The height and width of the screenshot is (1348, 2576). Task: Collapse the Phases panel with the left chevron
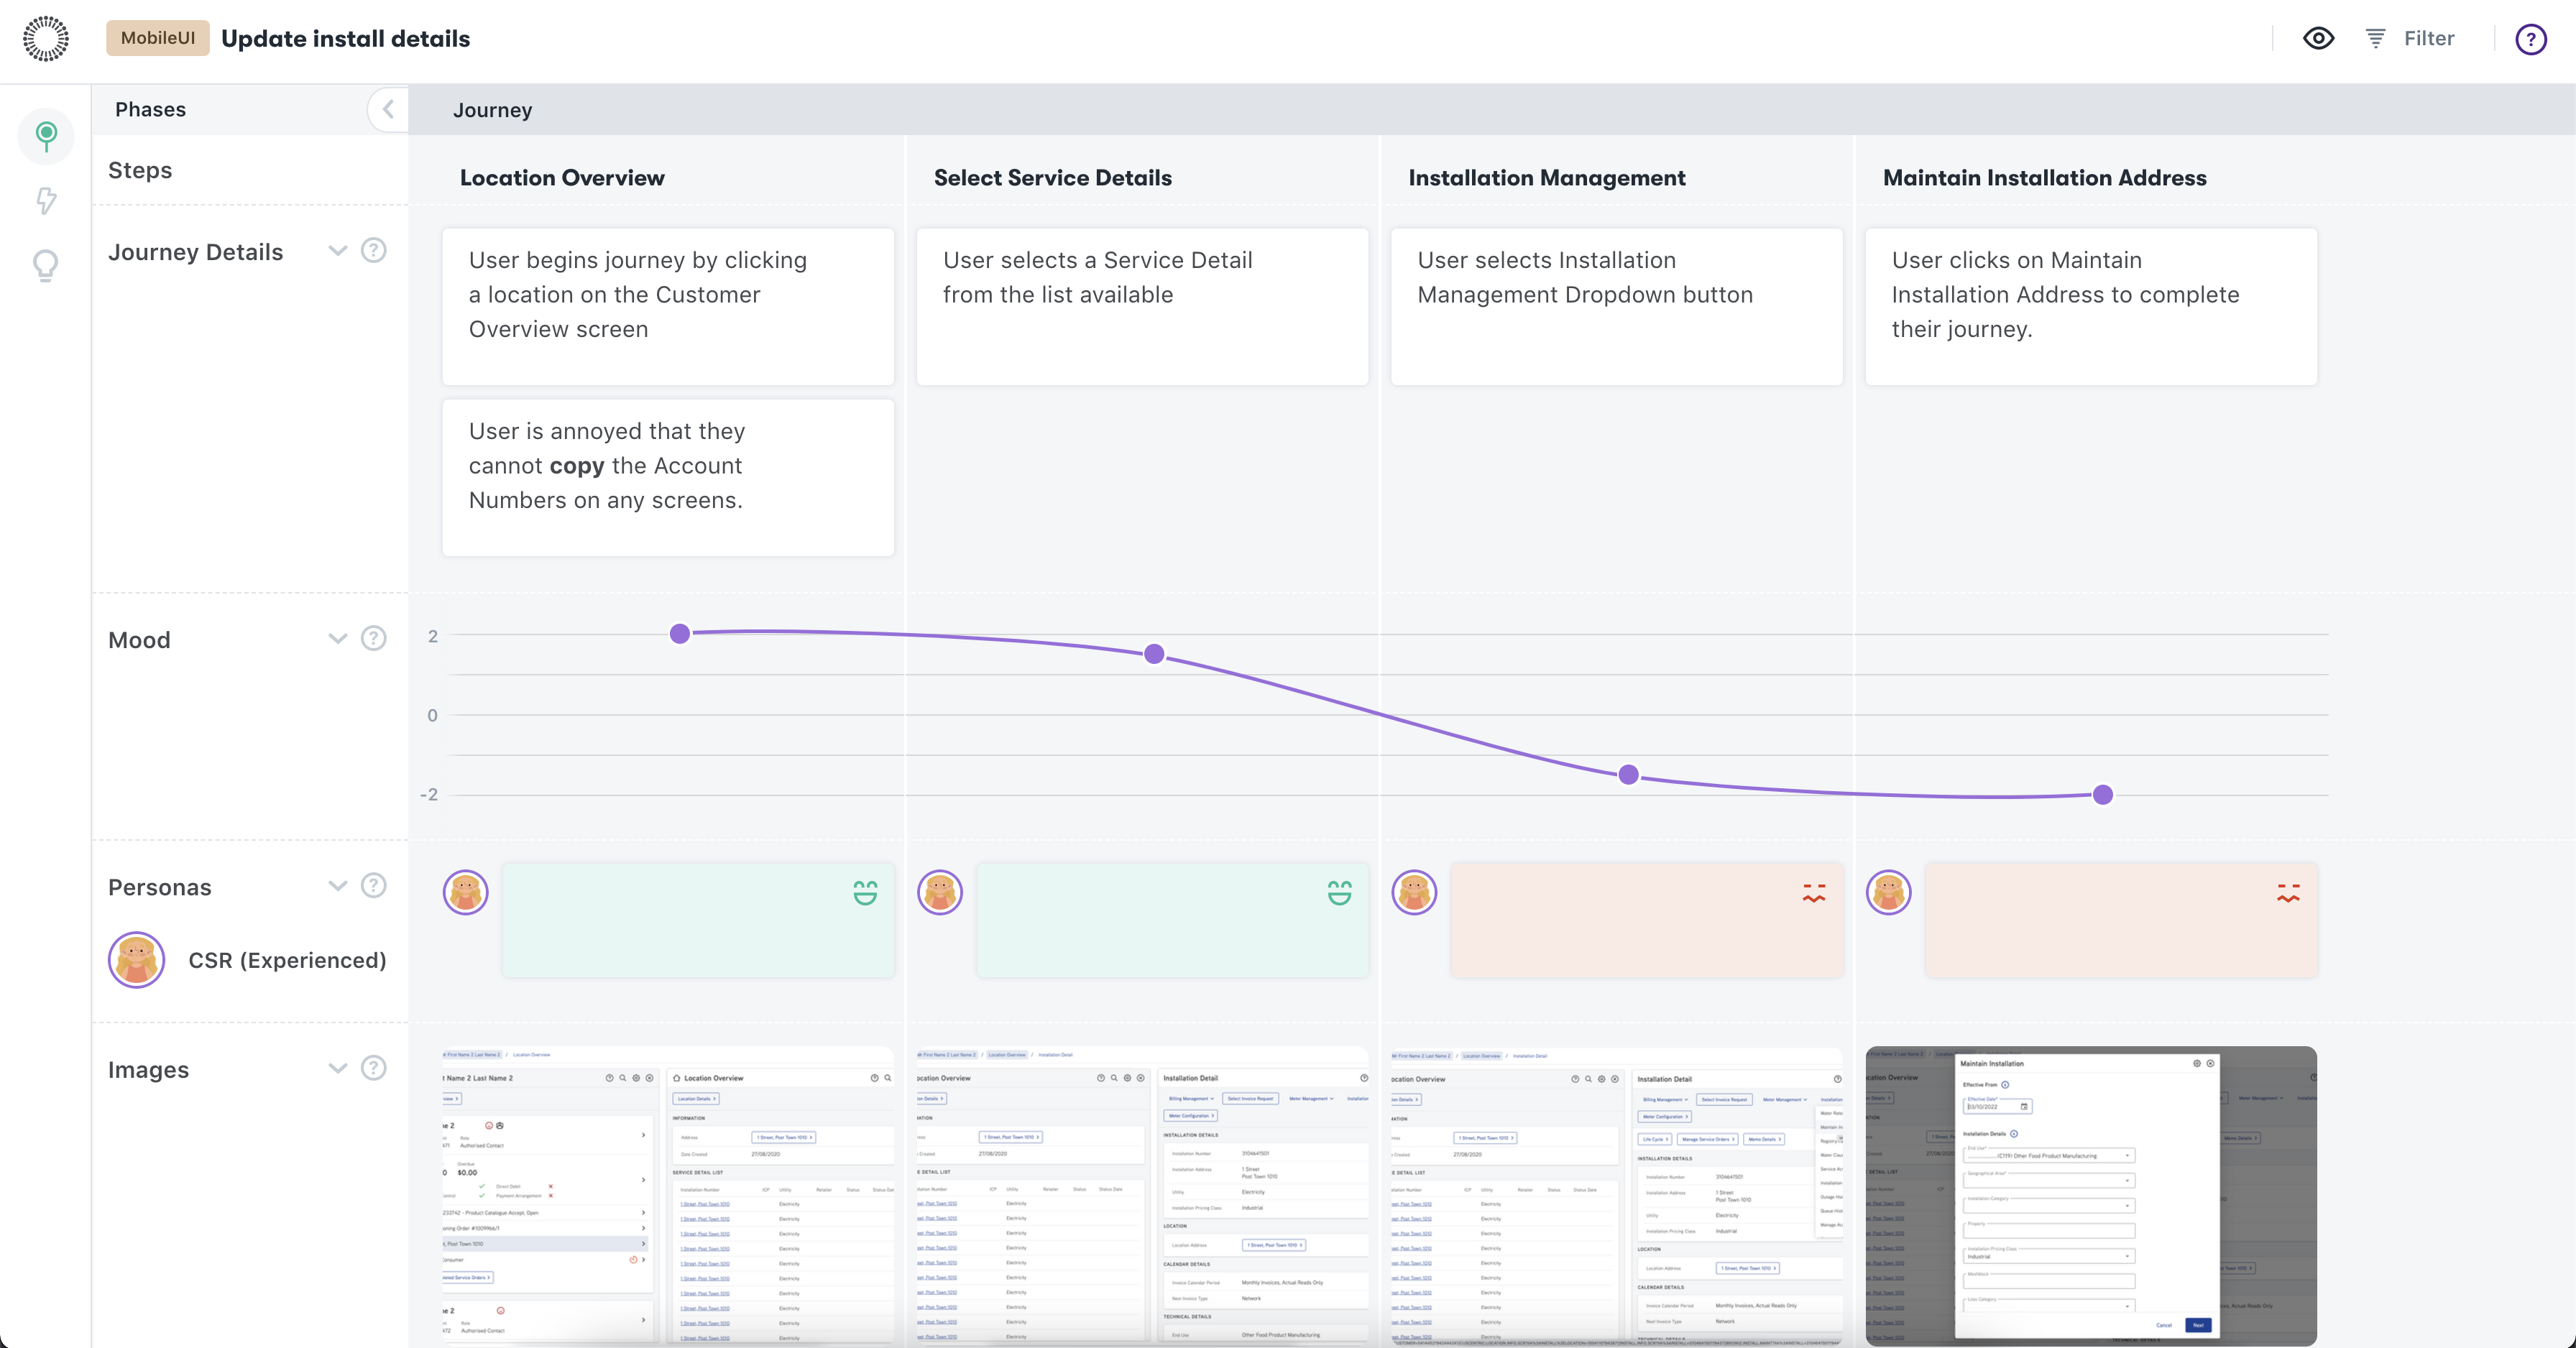(x=388, y=109)
